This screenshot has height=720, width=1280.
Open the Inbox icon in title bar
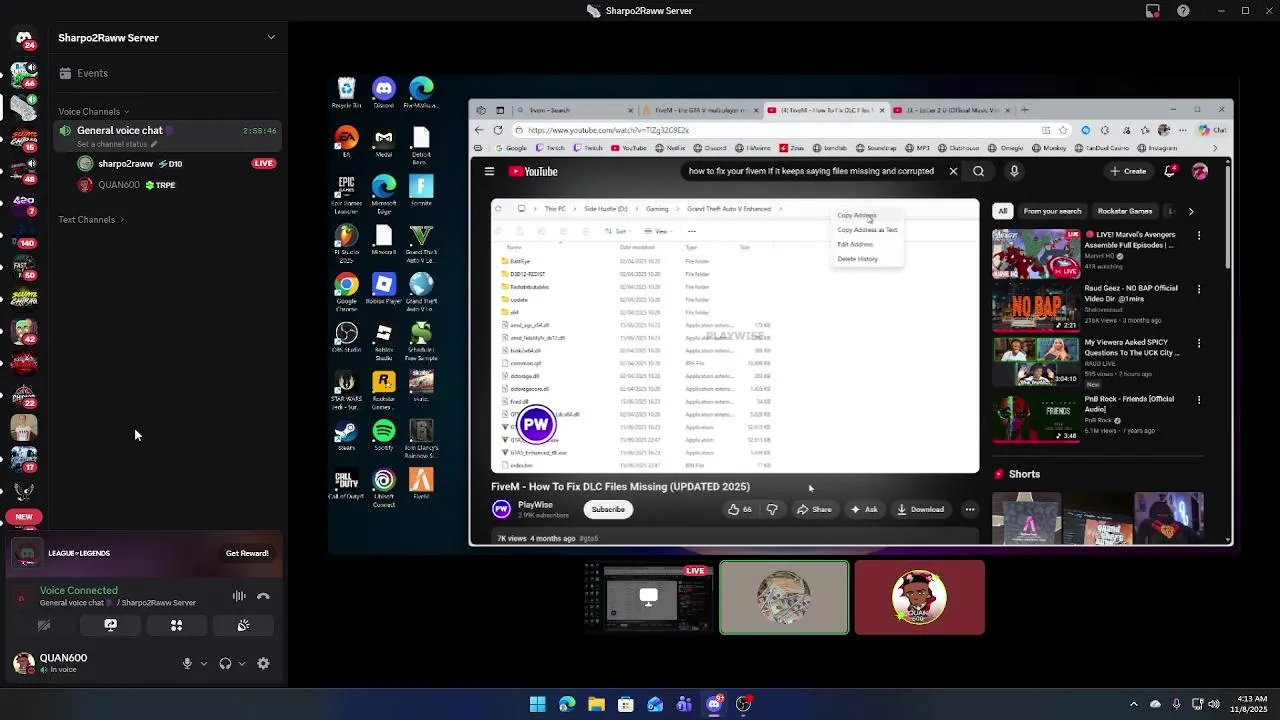[1153, 11]
